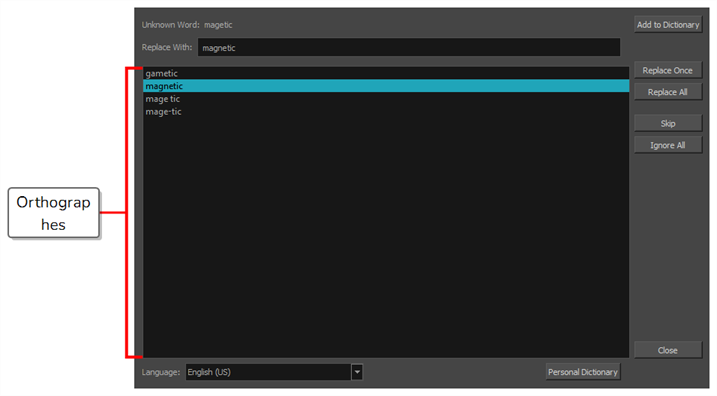
Task: Click the Replace Once button
Action: tap(668, 70)
